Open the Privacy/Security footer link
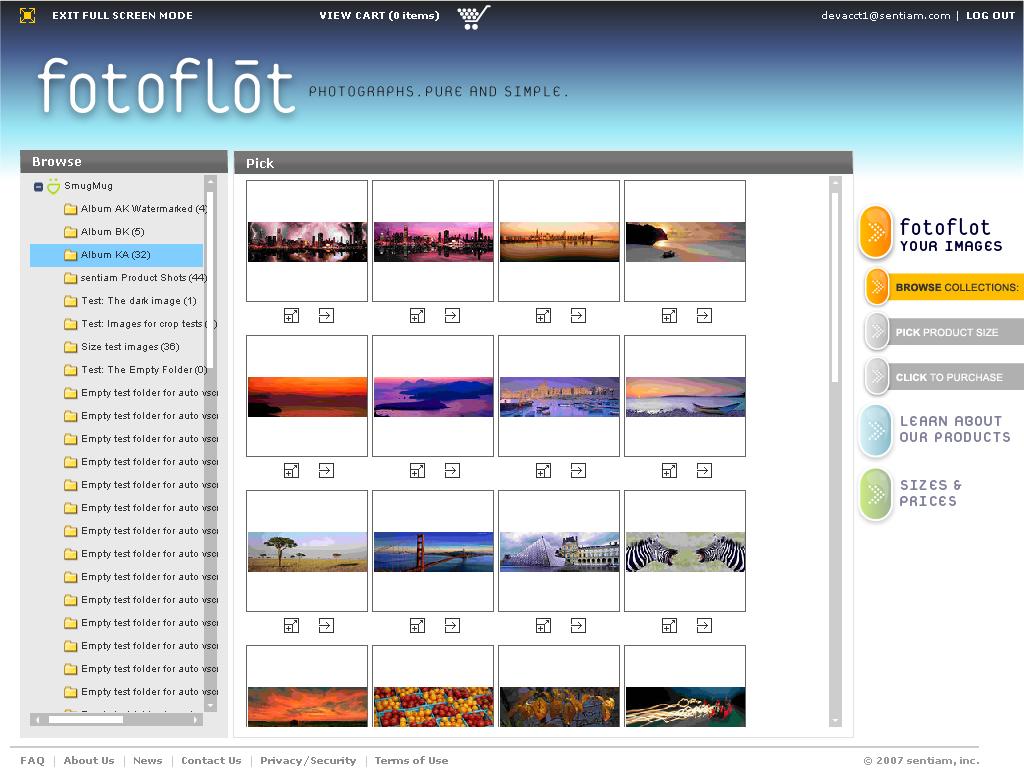This screenshot has width=1024, height=768. (x=308, y=760)
